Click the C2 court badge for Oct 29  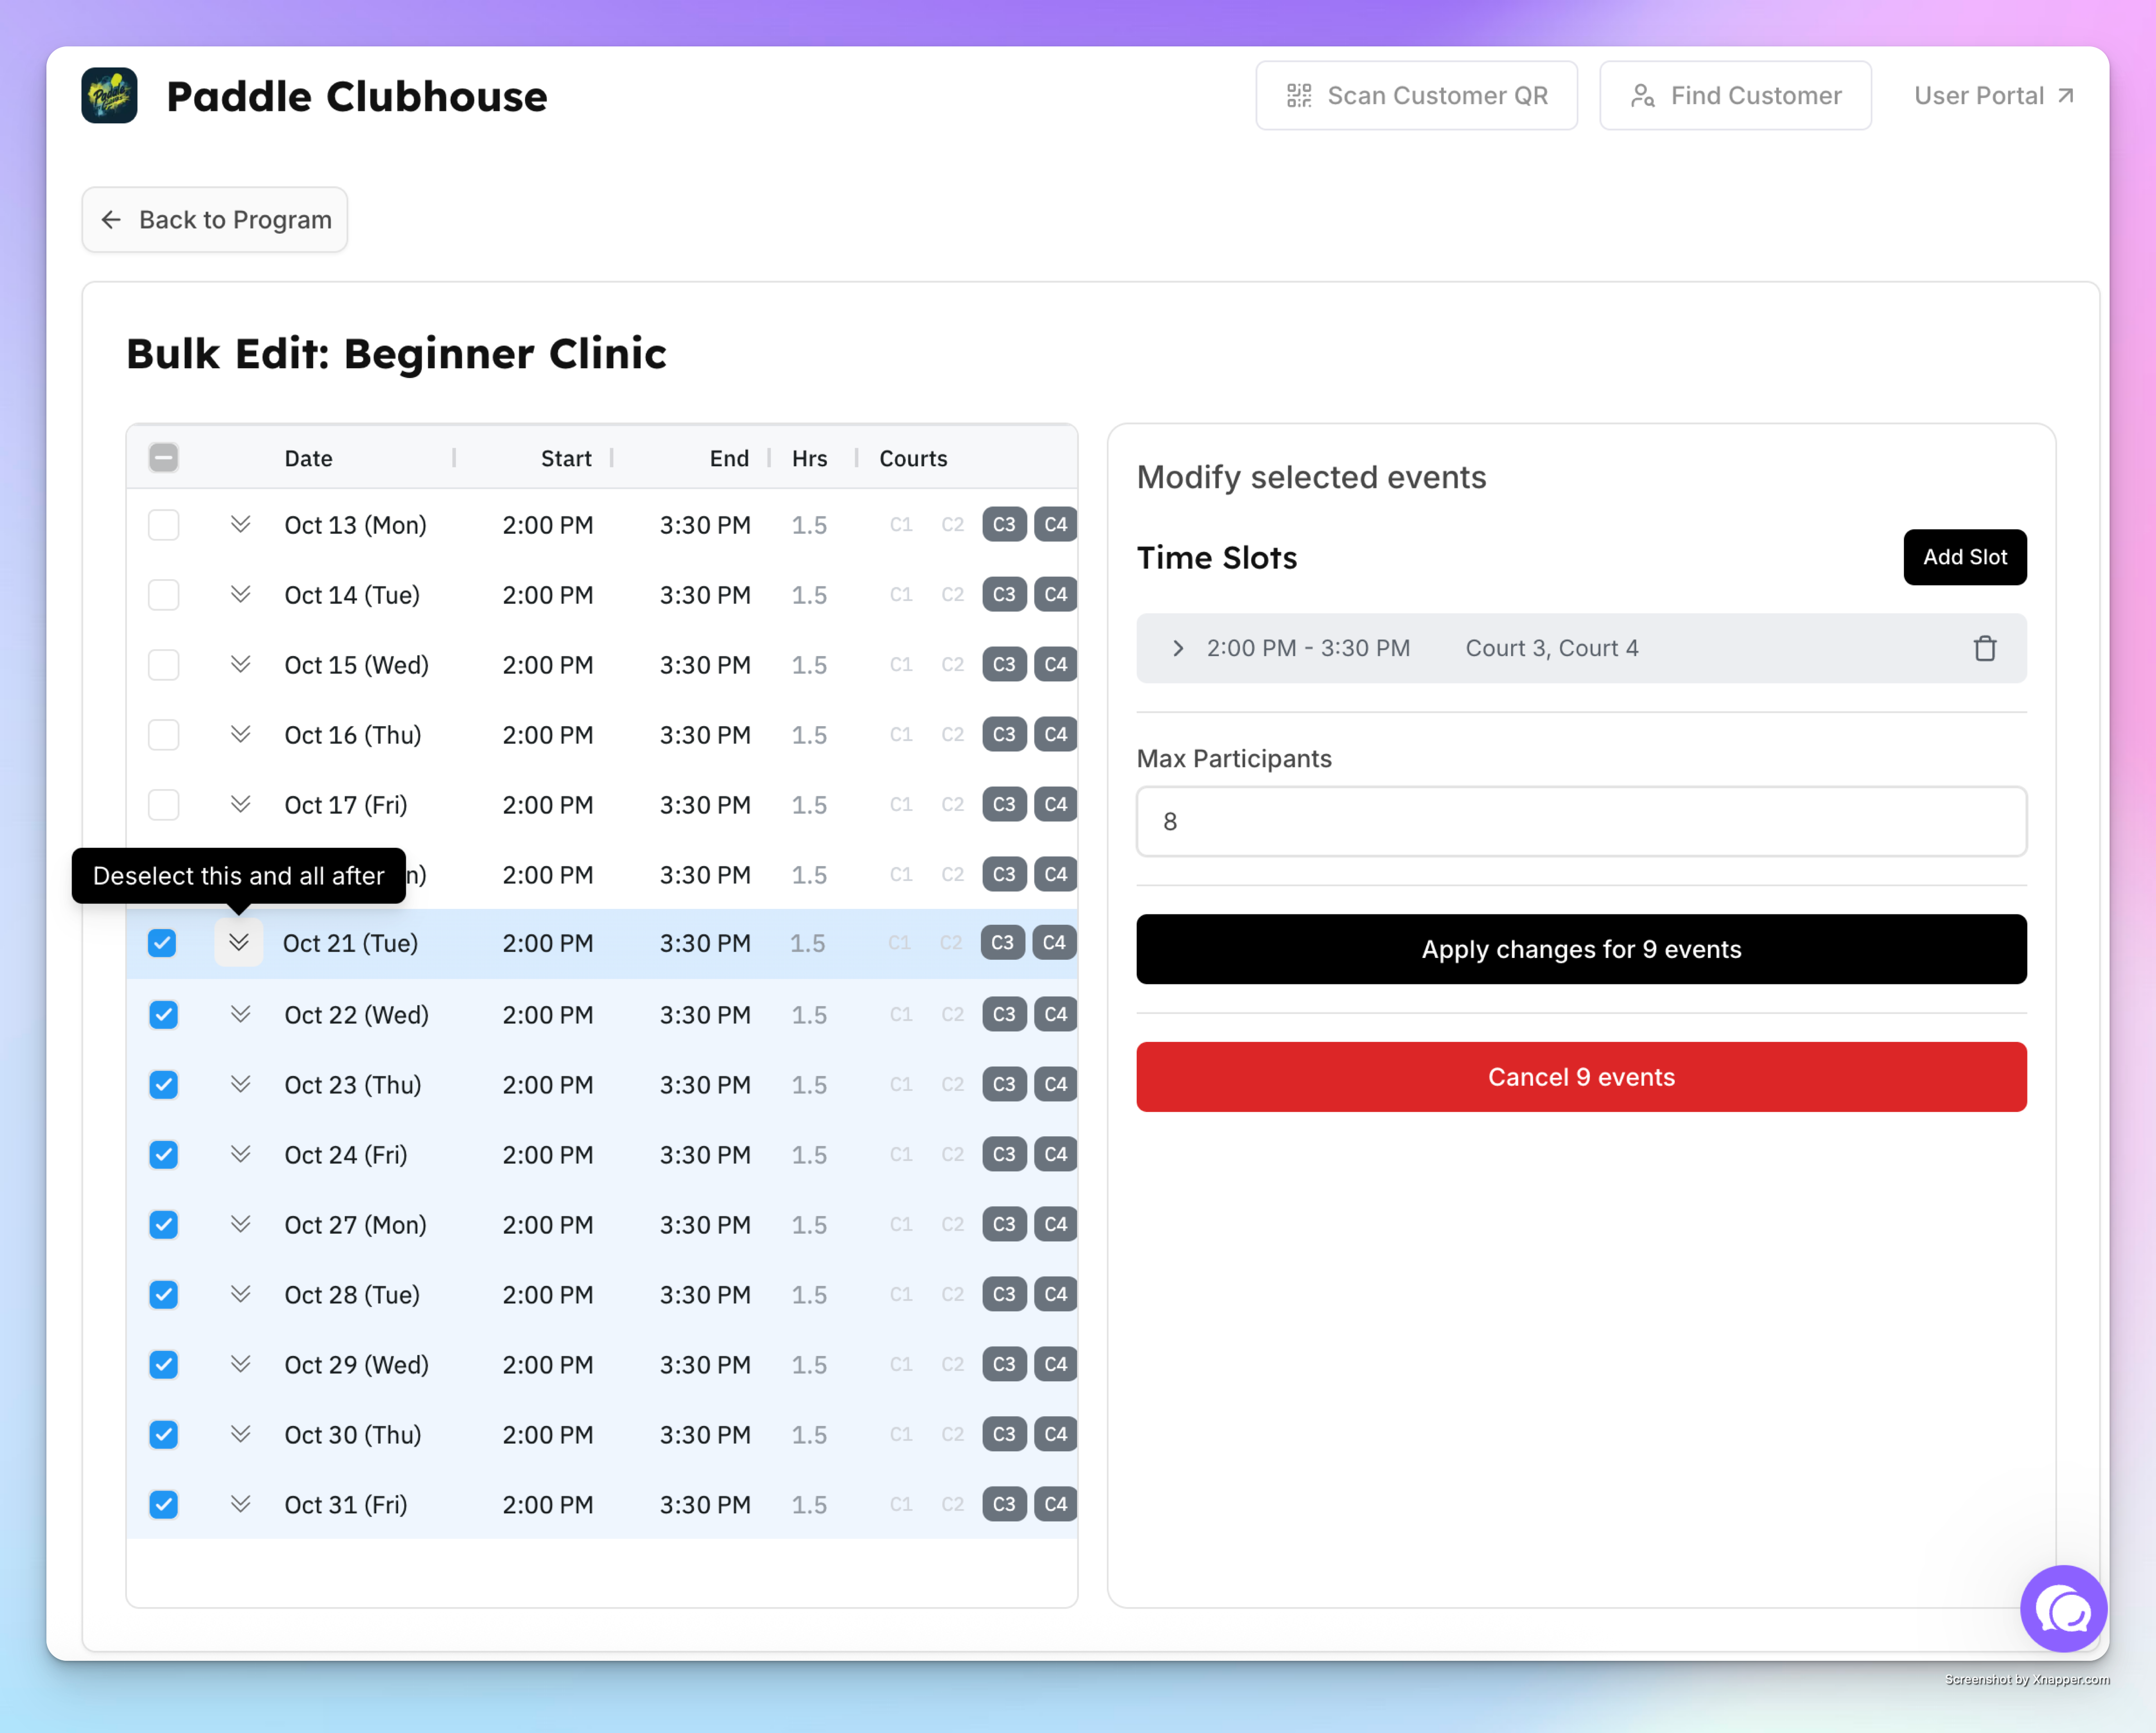pos(952,1364)
